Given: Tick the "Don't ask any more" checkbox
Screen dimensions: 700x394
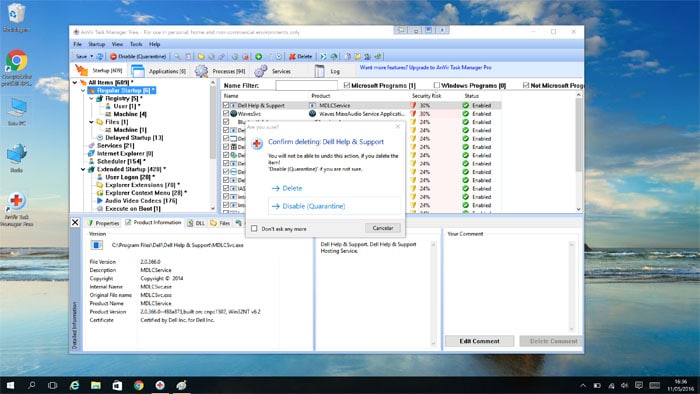Looking at the screenshot, I should pyautogui.click(x=254, y=228).
